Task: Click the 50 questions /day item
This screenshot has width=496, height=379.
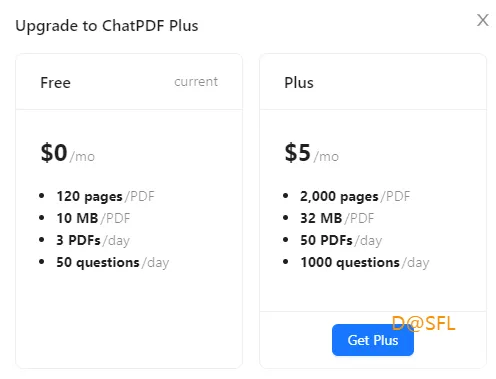Action: click(x=113, y=263)
